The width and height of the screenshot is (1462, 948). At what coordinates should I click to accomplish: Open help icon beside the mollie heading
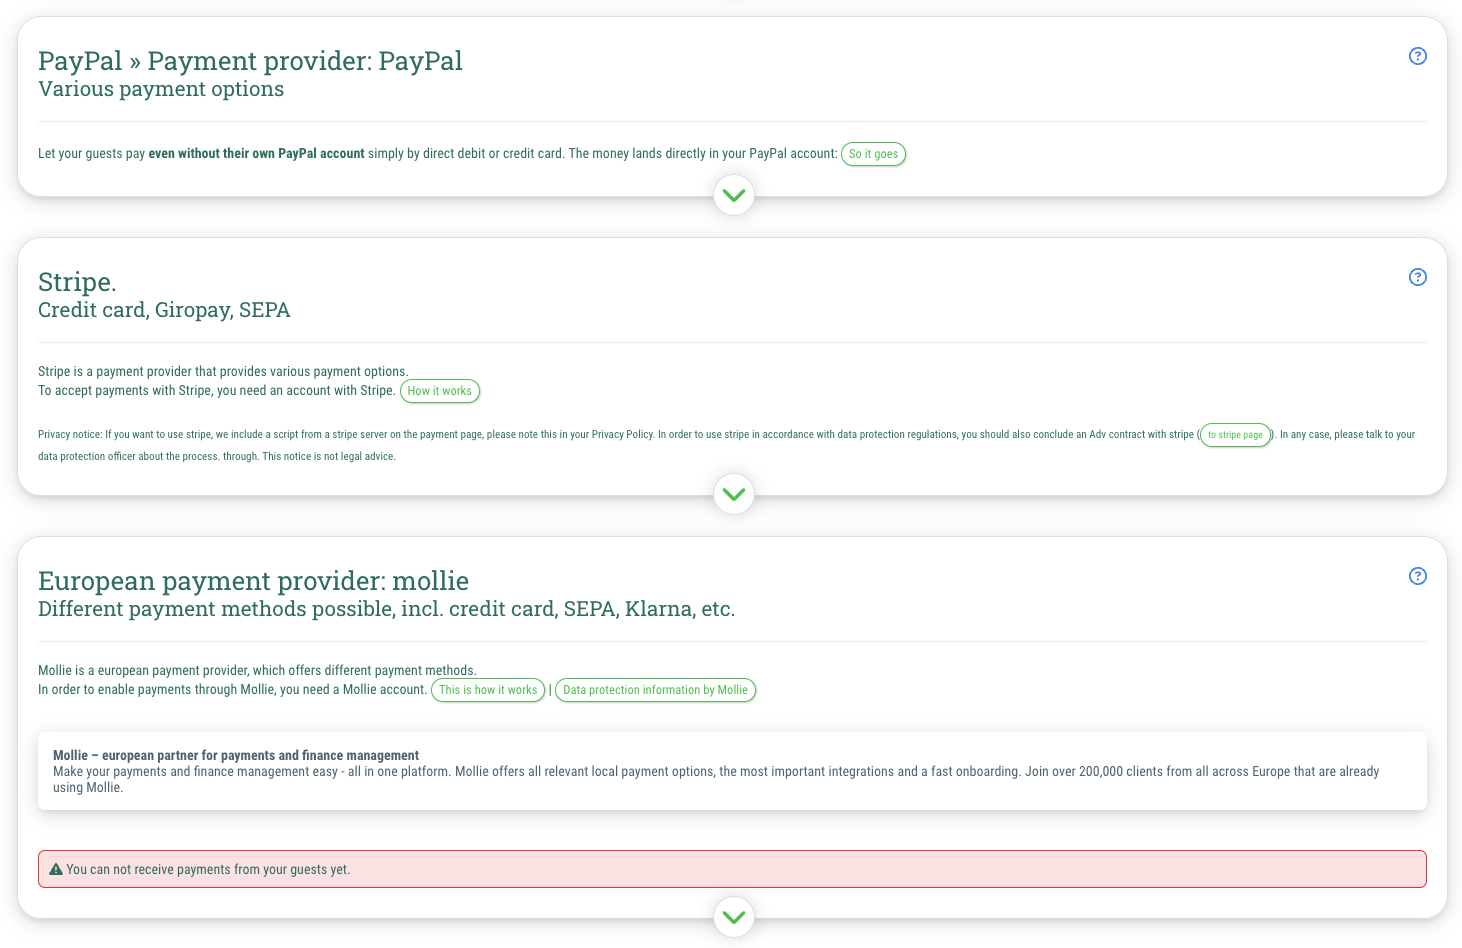[1417, 576]
